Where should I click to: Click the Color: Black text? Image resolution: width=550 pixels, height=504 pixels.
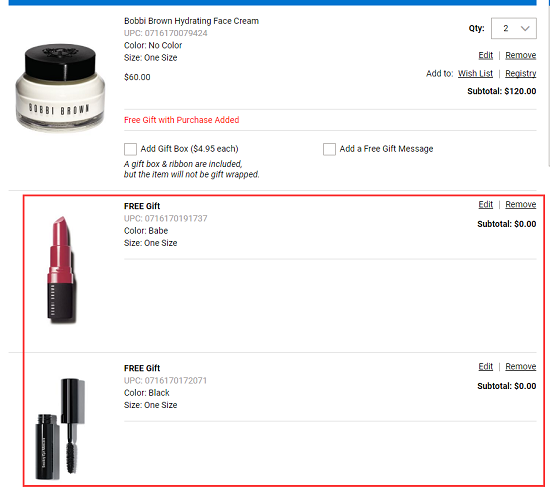point(147,393)
